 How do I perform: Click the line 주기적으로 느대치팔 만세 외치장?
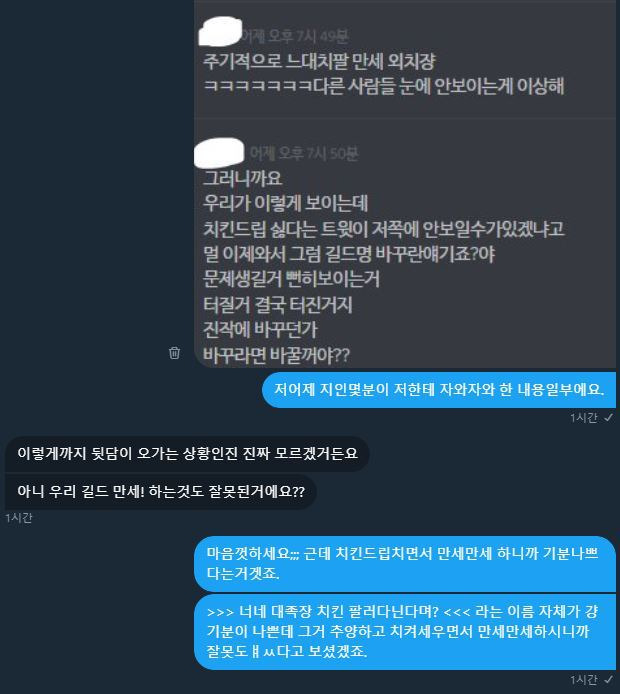(320, 61)
